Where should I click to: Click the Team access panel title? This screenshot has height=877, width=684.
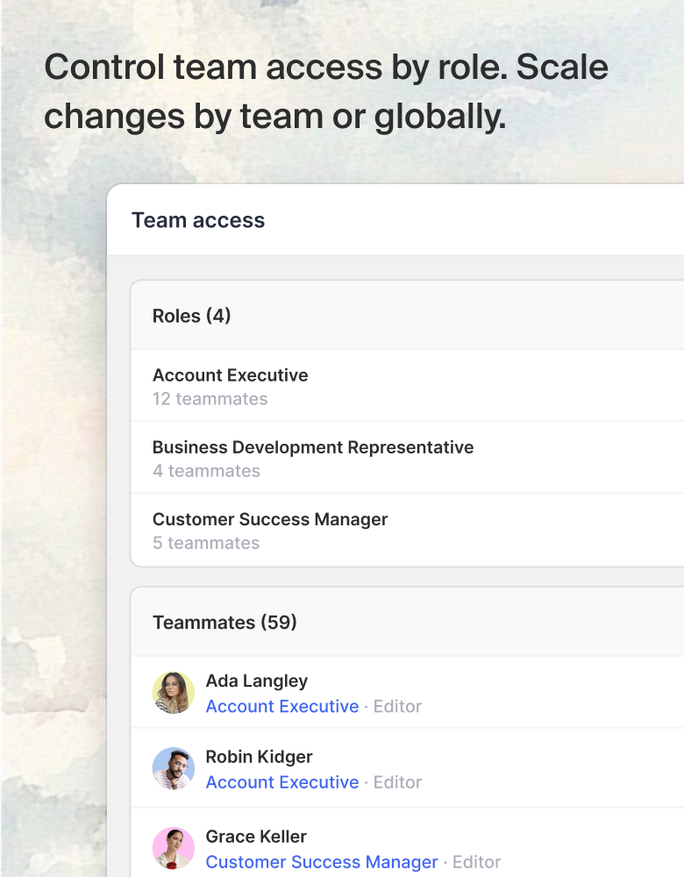(x=198, y=220)
